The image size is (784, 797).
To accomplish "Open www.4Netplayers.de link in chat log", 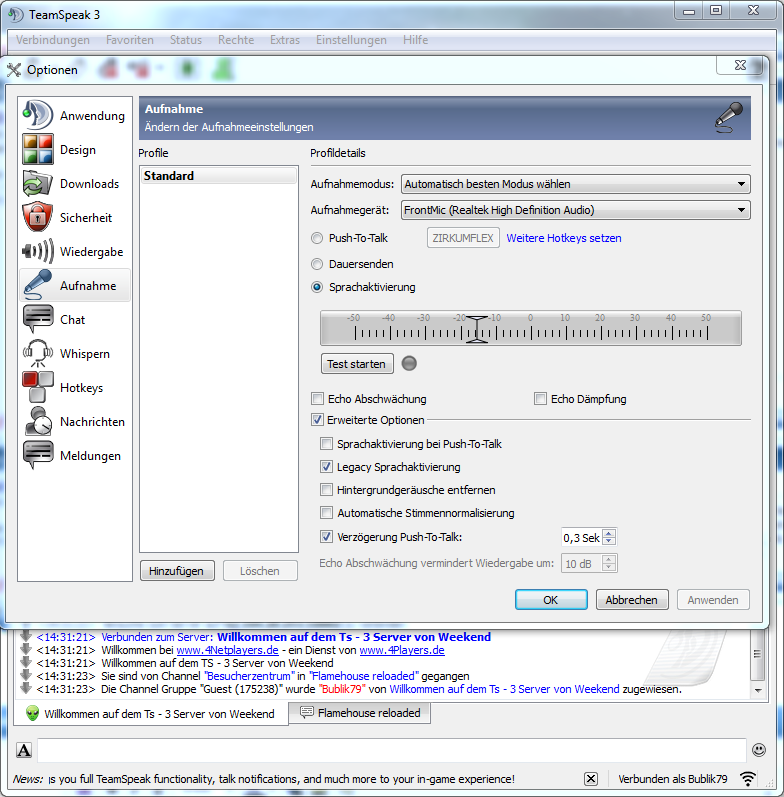I will pyautogui.click(x=227, y=650).
